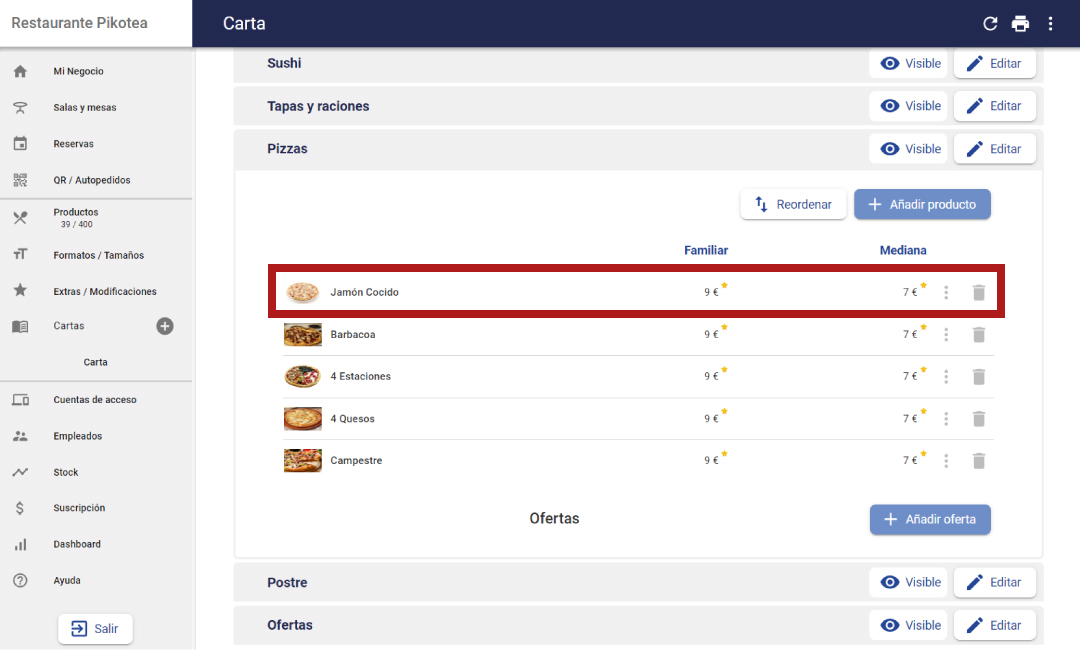Open Formatos / Tamaños section
This screenshot has height=650, width=1080.
[96, 255]
